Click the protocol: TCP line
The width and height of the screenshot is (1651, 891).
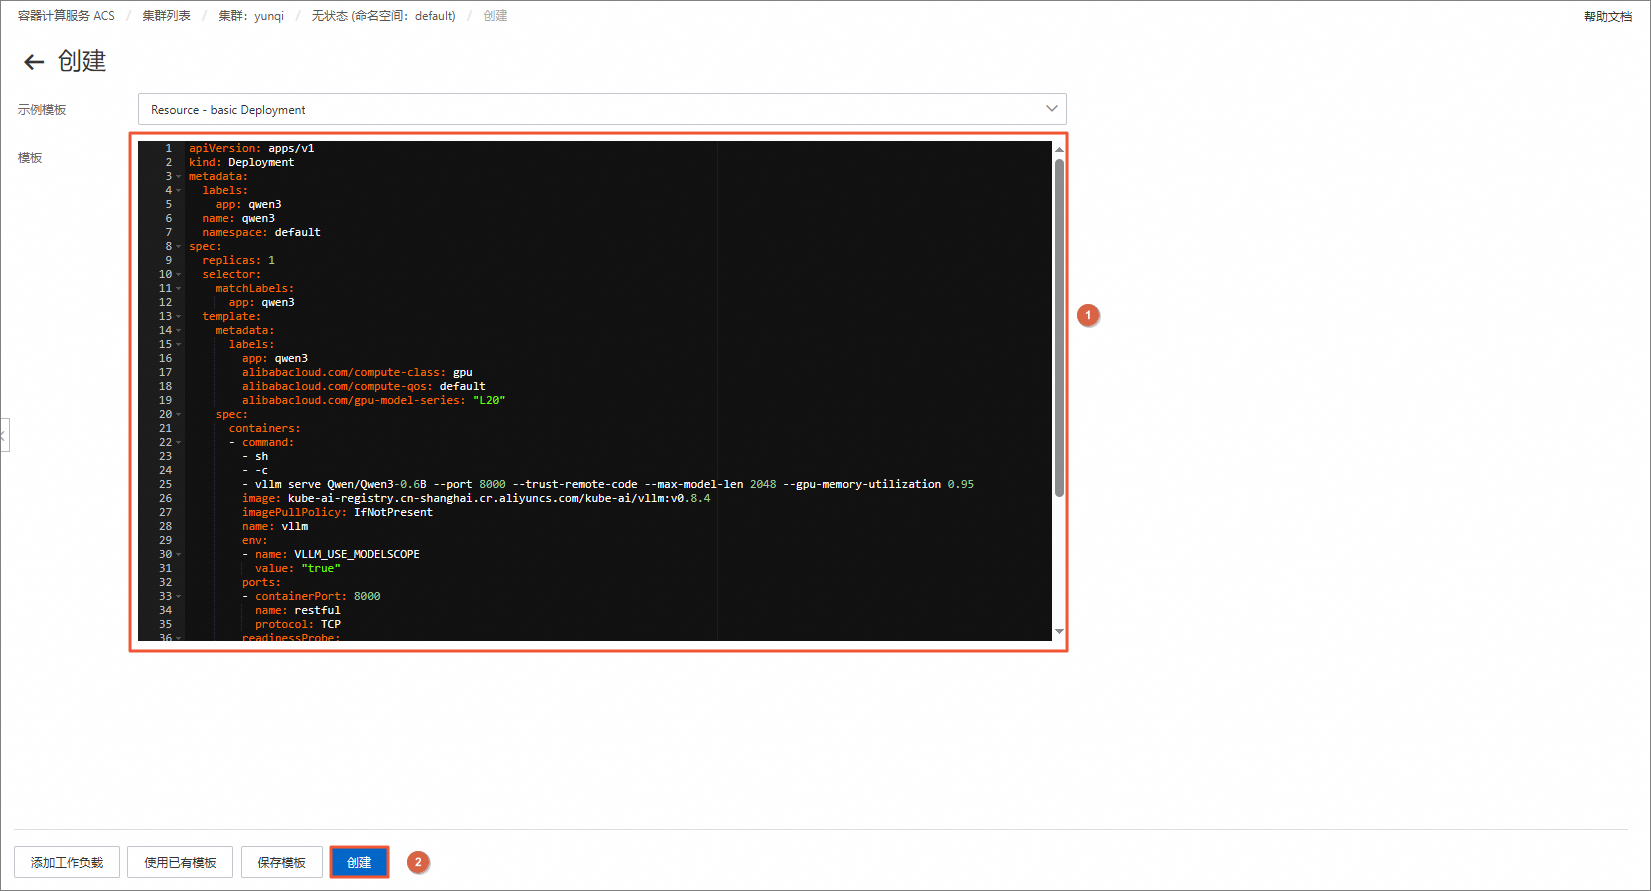(298, 624)
